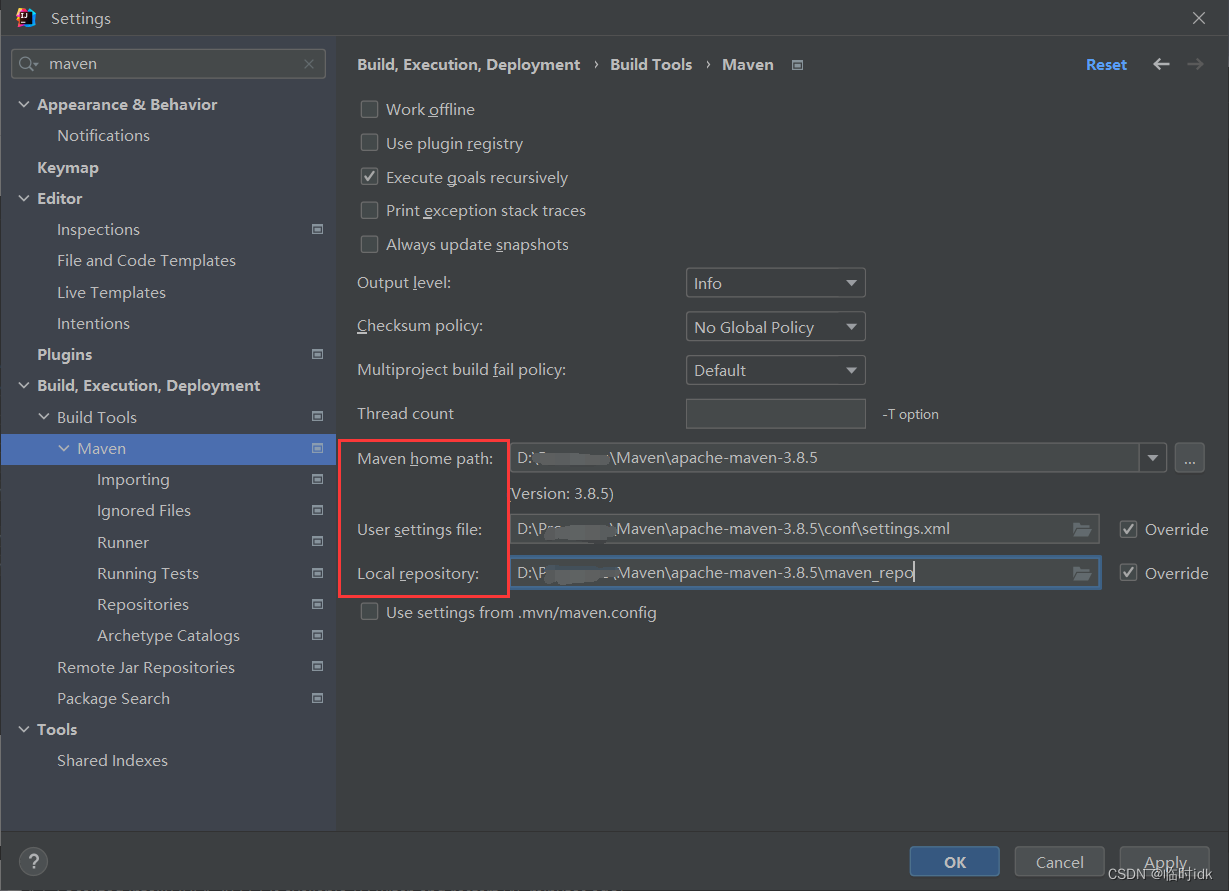The height and width of the screenshot is (891, 1229).
Task: Click the "-T option" hint text
Action: (x=911, y=414)
